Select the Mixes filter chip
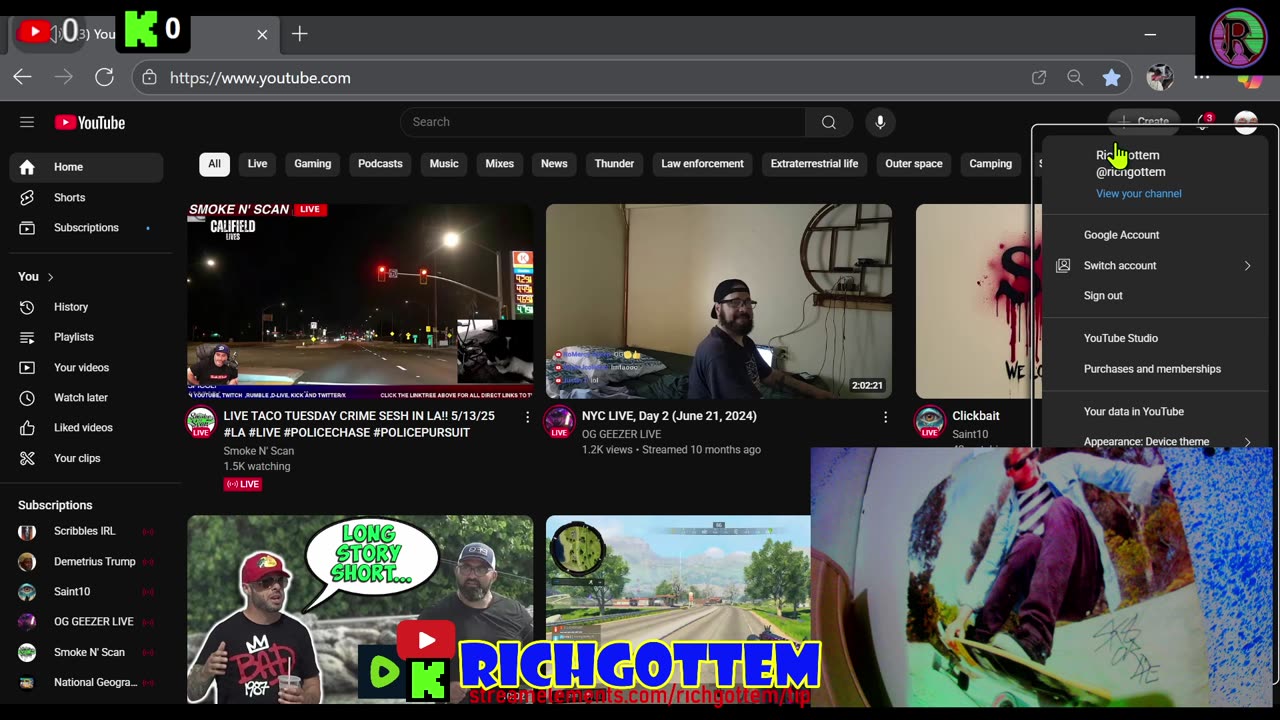1280x720 pixels. tap(499, 164)
